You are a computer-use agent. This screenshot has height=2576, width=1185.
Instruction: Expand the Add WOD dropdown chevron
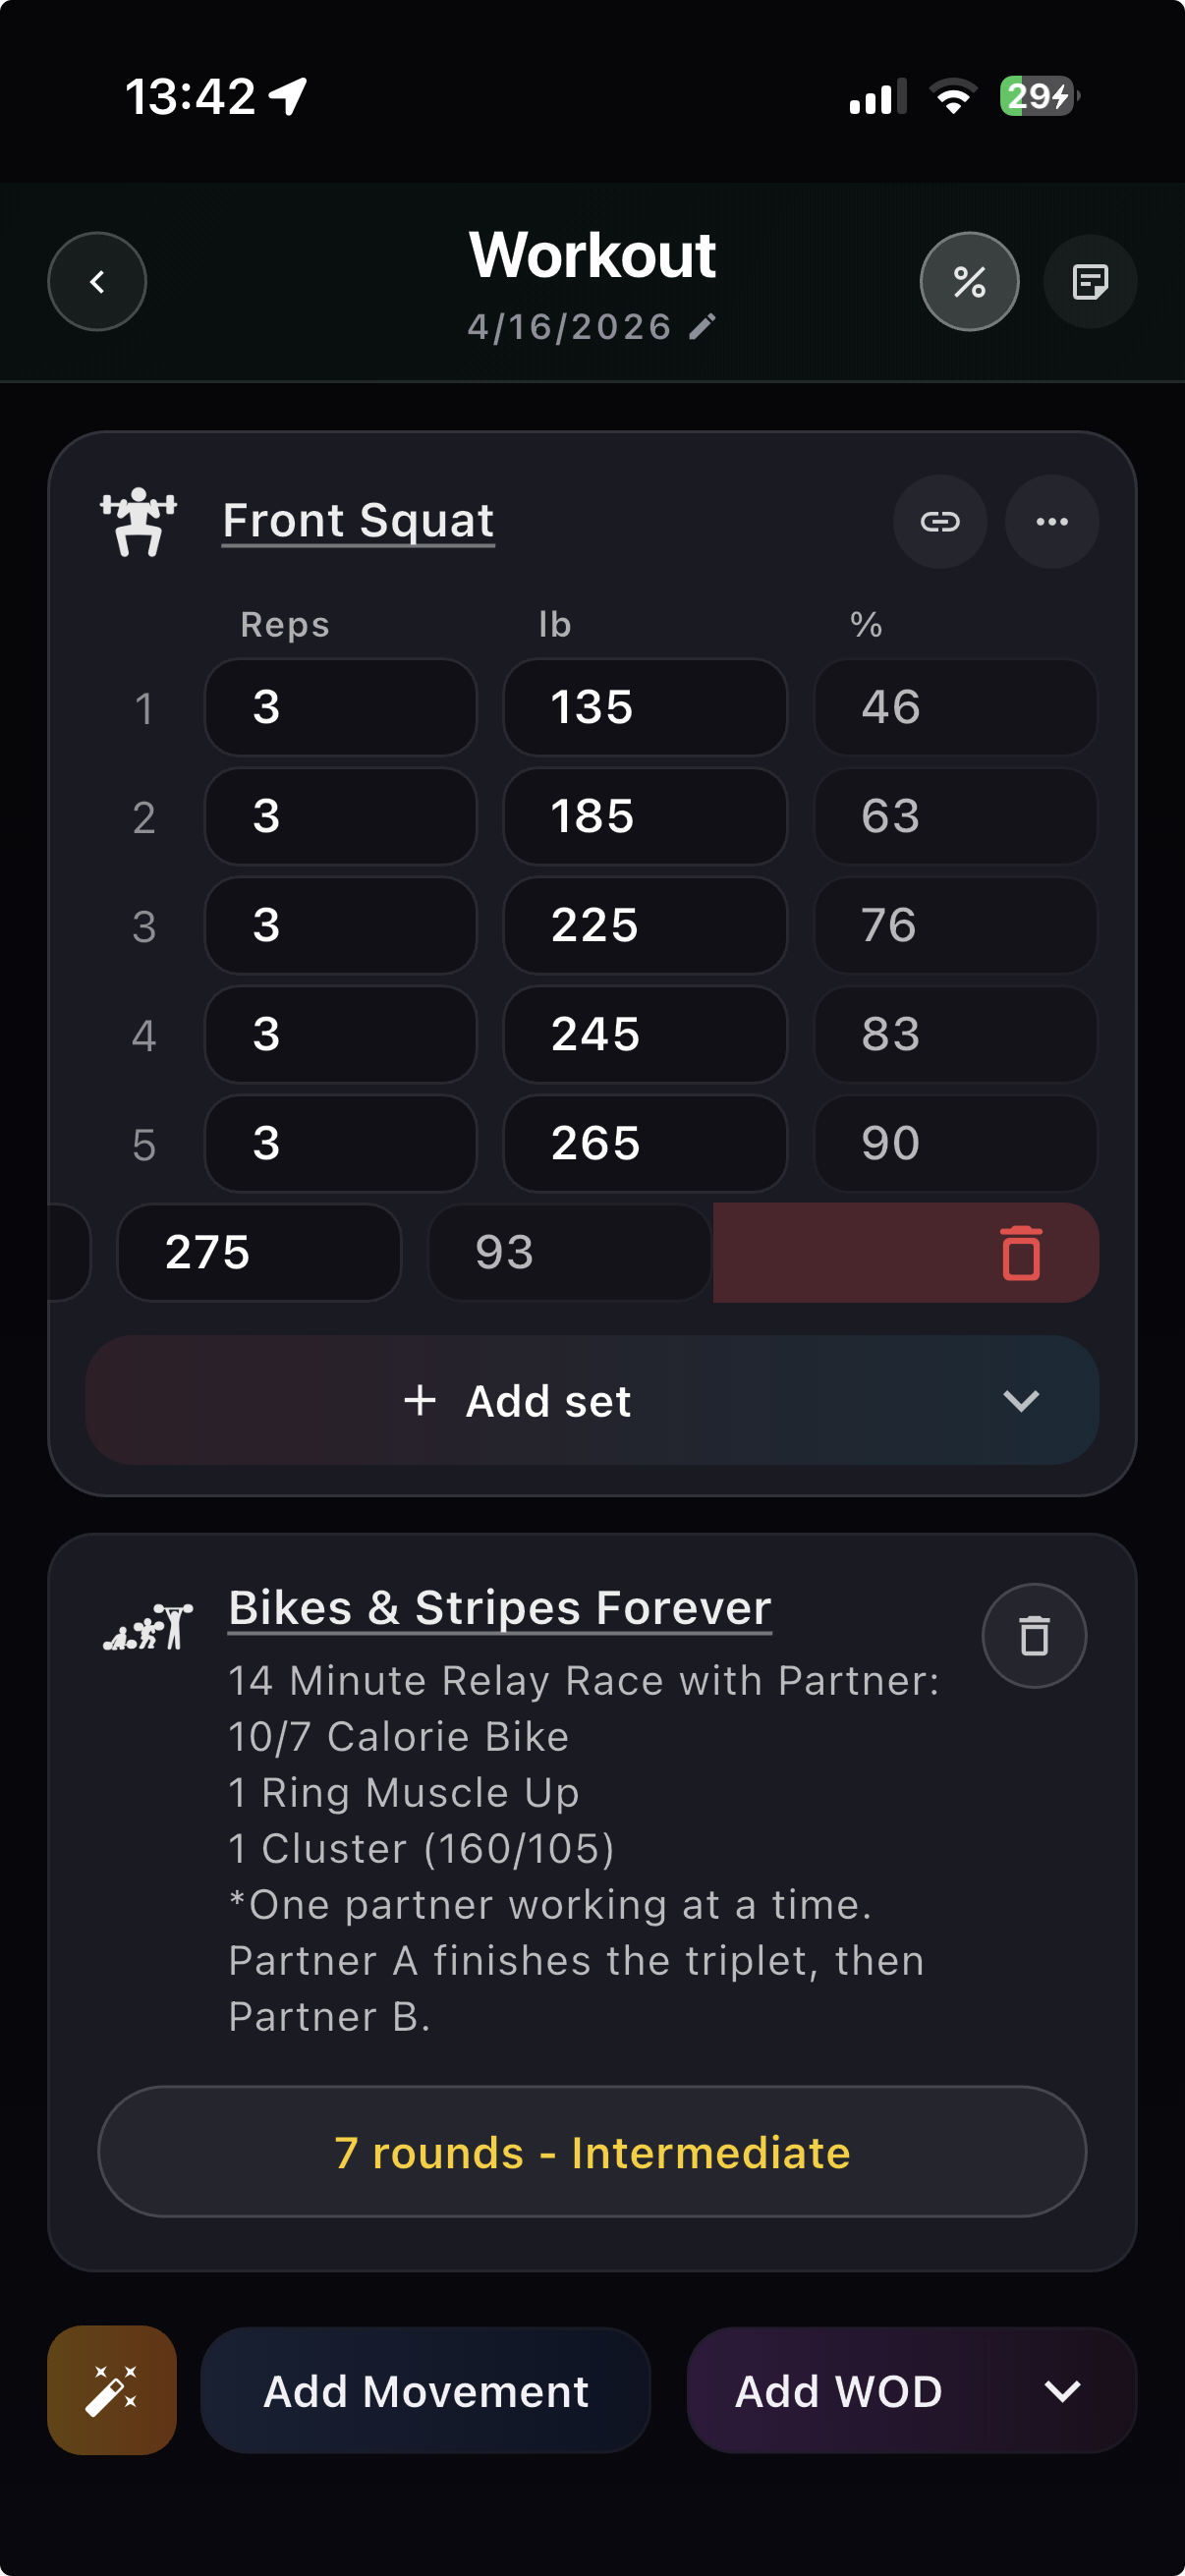point(1062,2391)
